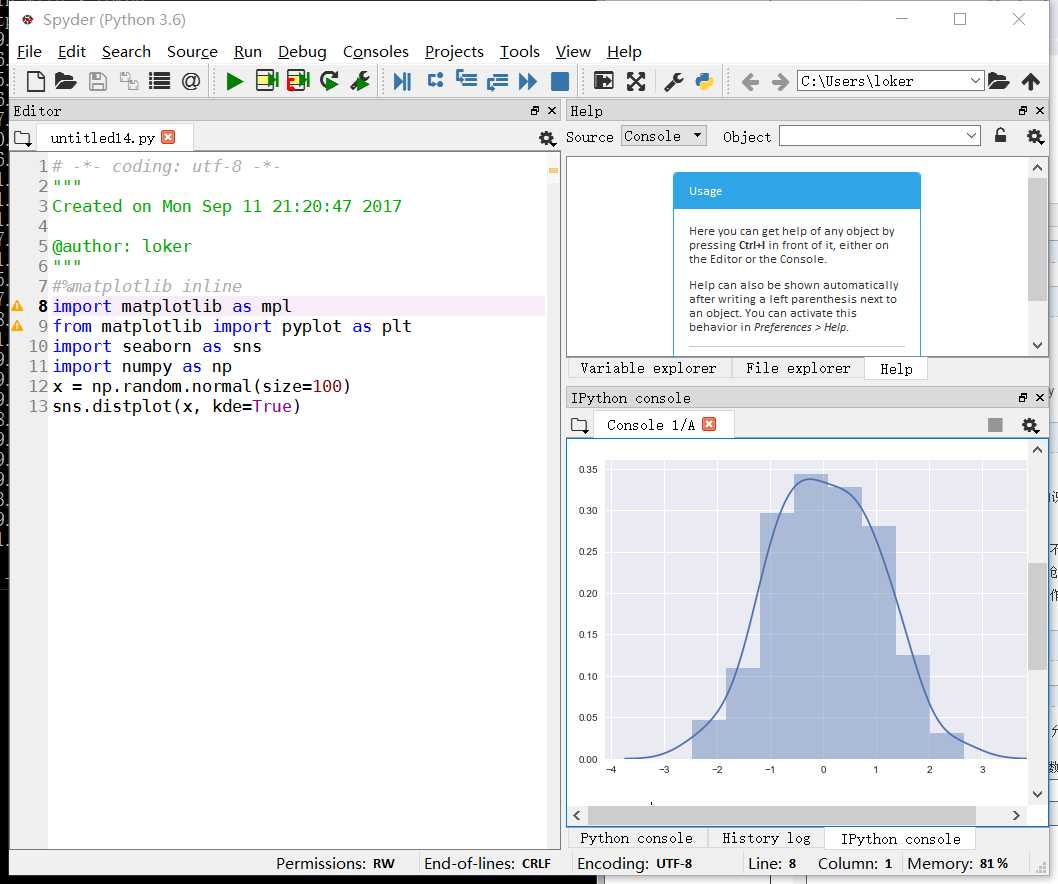
Task: Click the @ symbol finder icon
Action: pyautogui.click(x=191, y=82)
